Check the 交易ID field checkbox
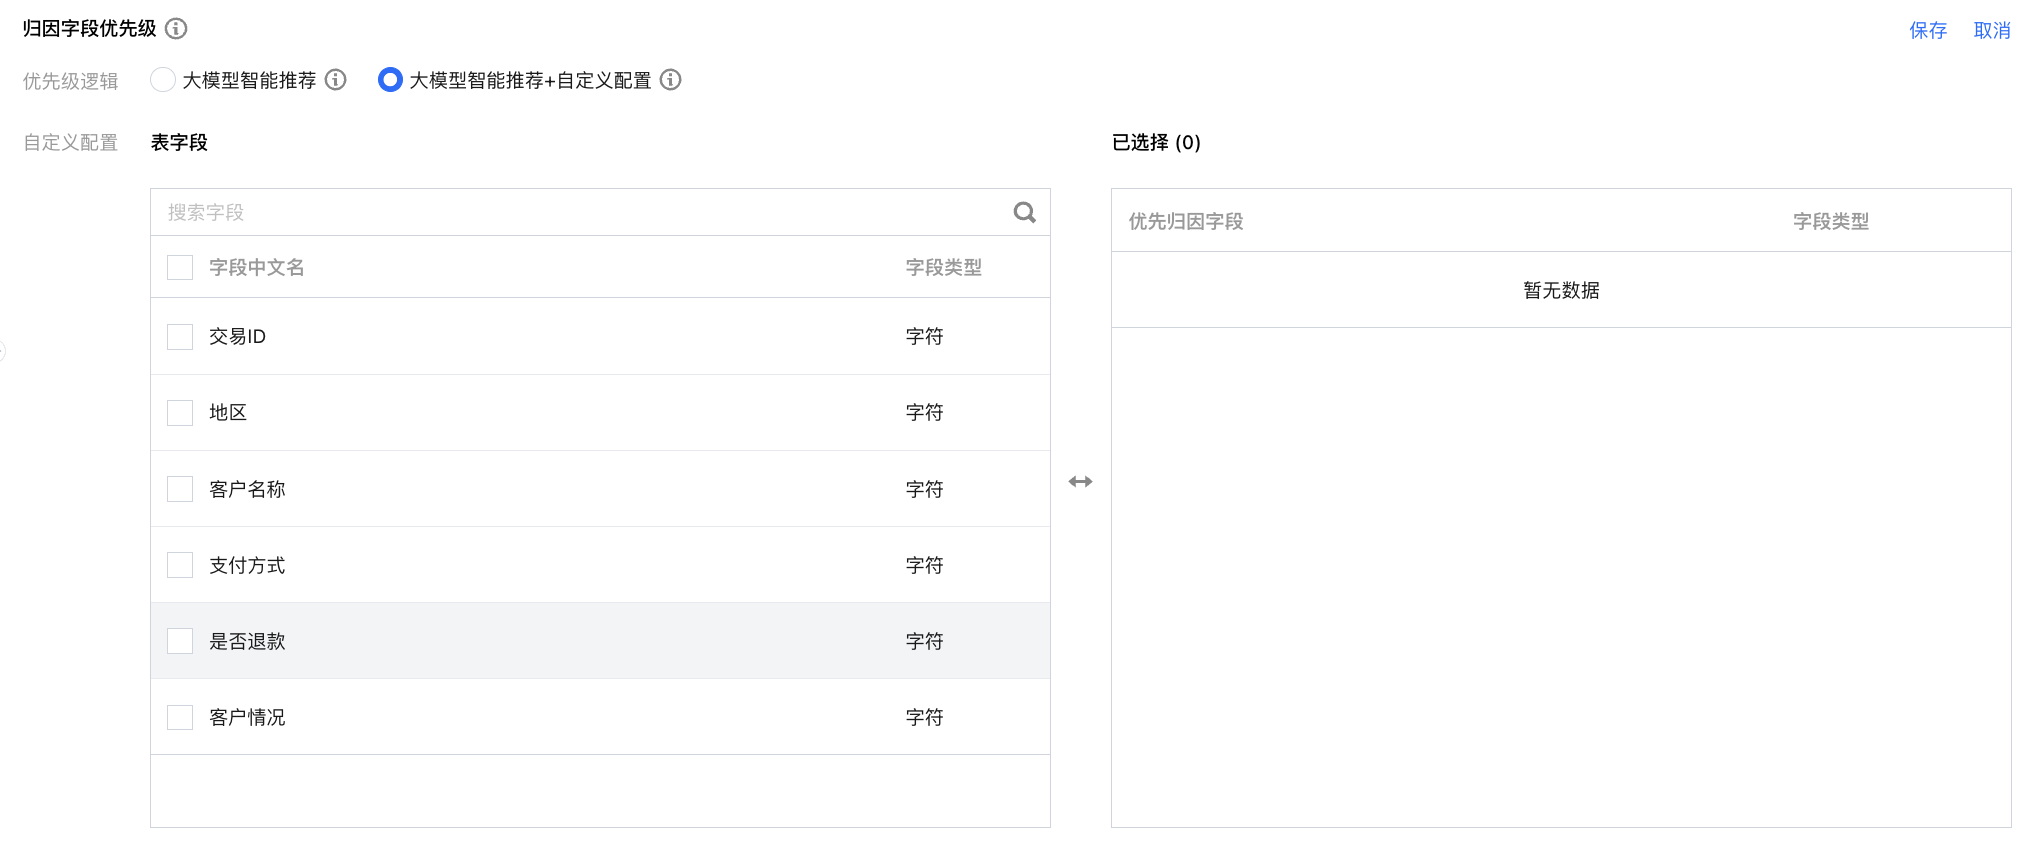2040x842 pixels. click(180, 336)
